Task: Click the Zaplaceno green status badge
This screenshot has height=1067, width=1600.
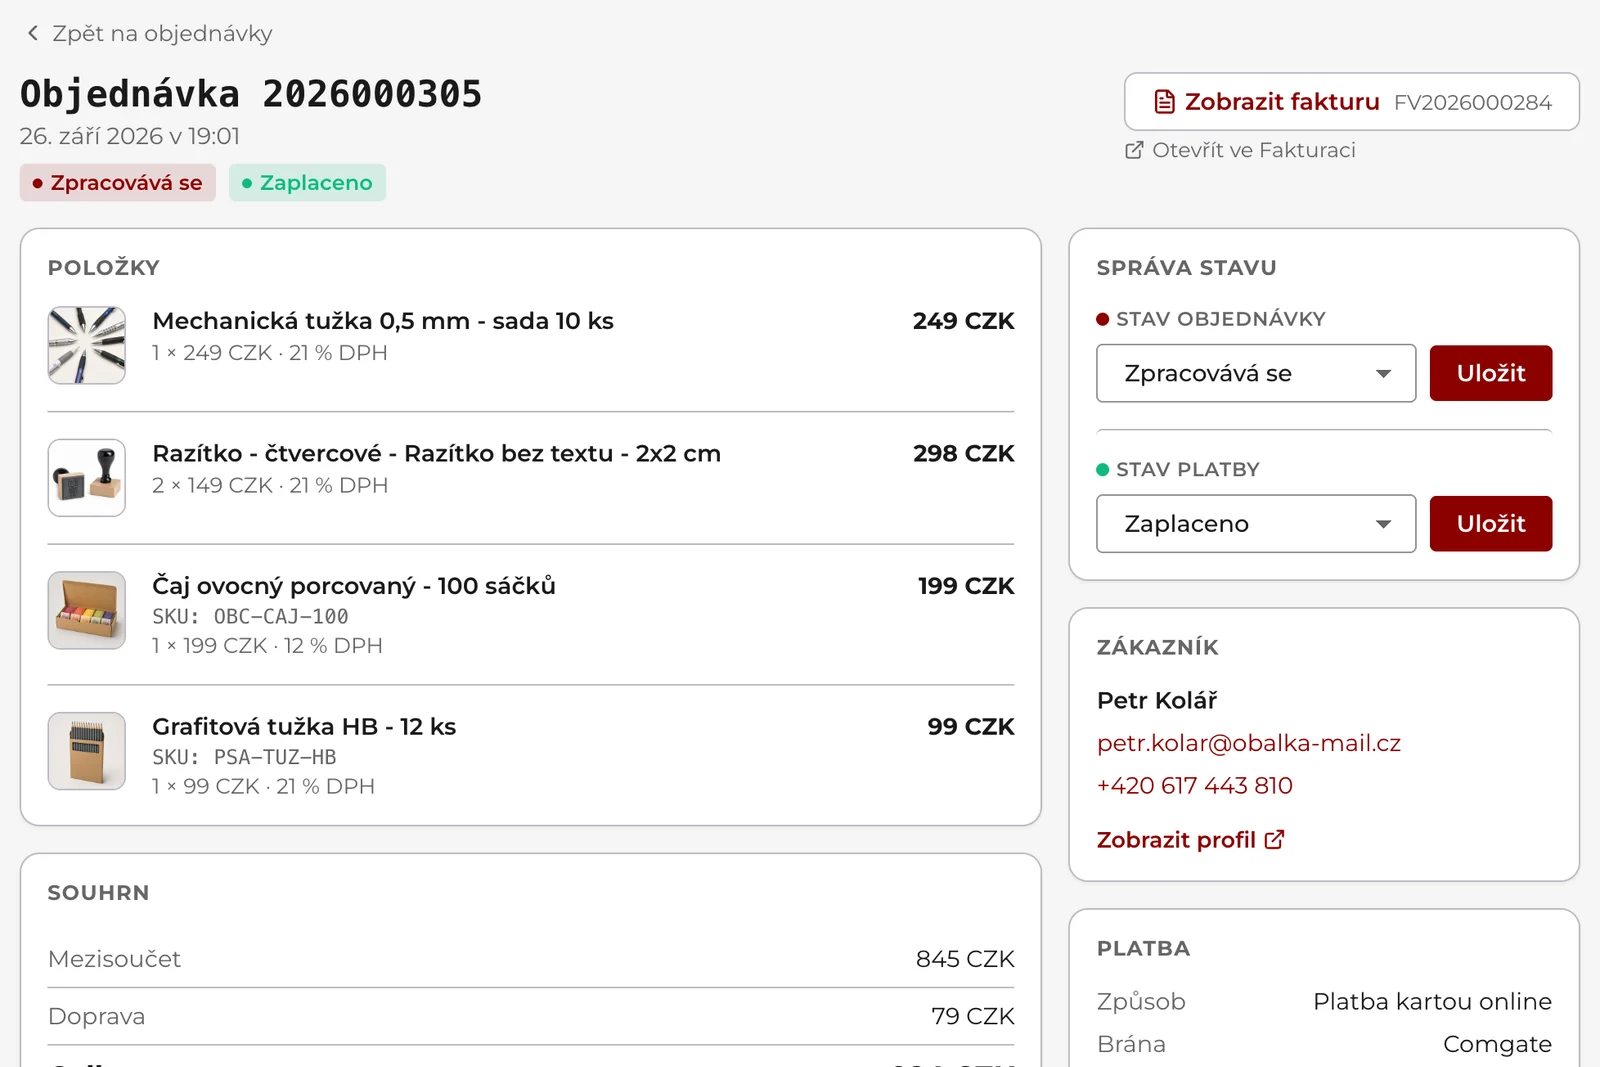Action: click(x=307, y=183)
